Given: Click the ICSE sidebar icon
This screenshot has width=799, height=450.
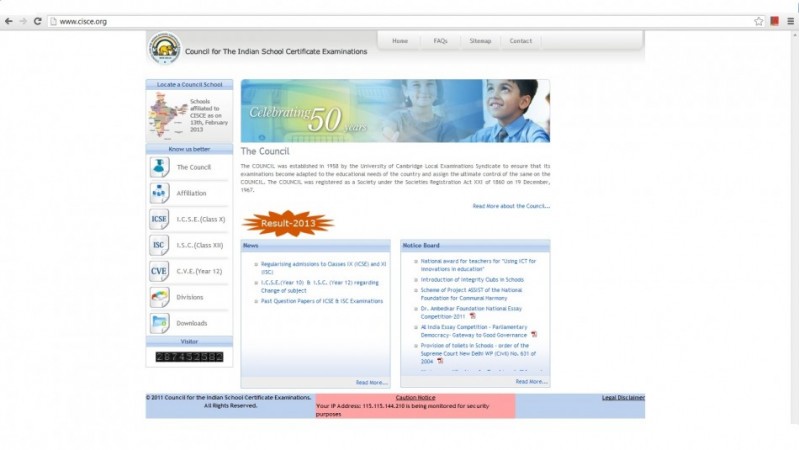Looking at the screenshot, I should [x=159, y=219].
